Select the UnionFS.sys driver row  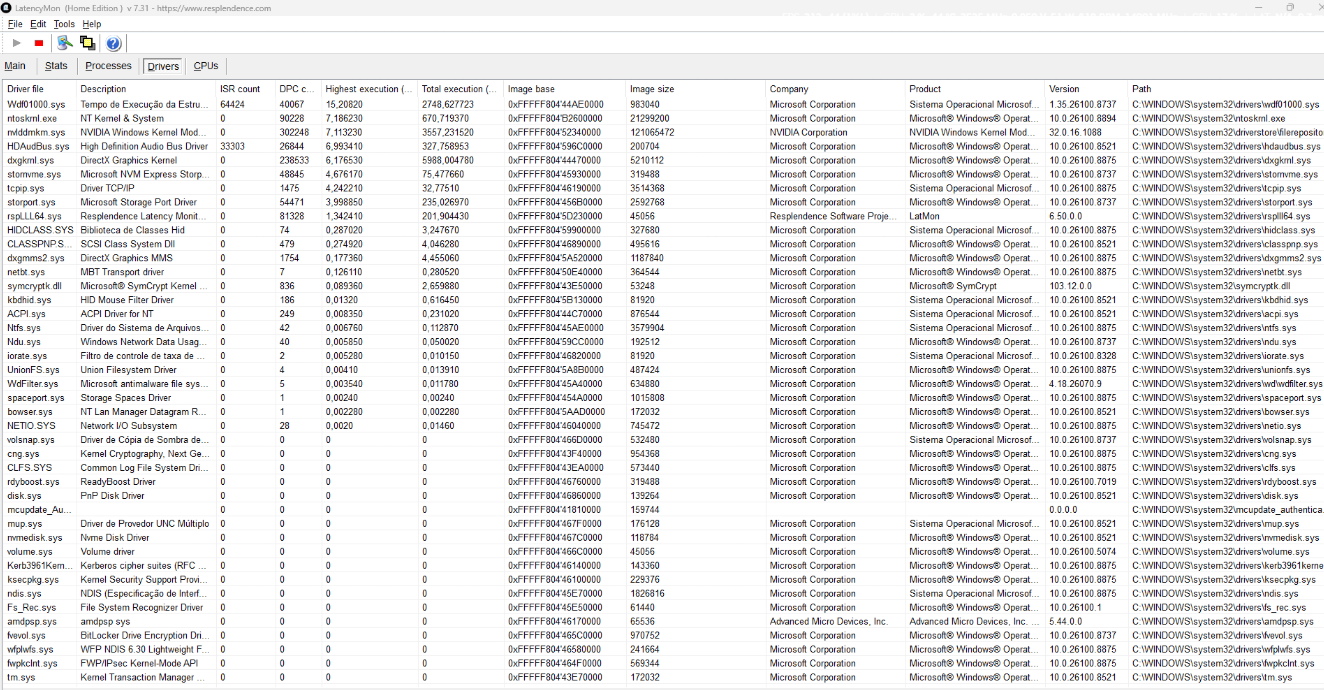[662, 370]
